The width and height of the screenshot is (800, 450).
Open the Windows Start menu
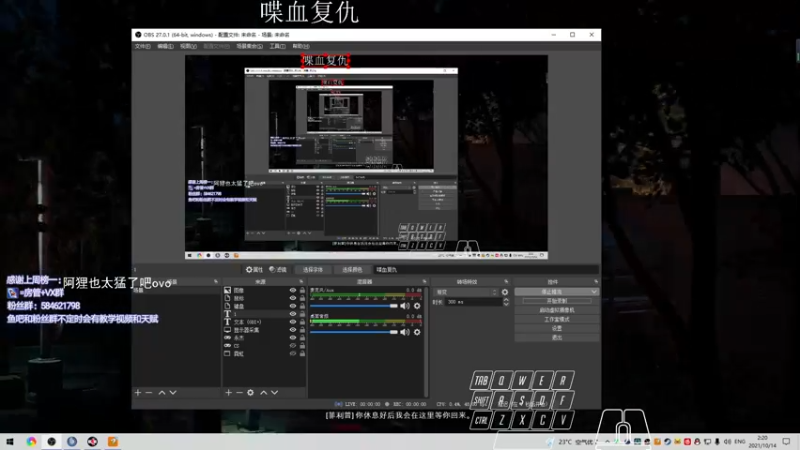coord(10,441)
